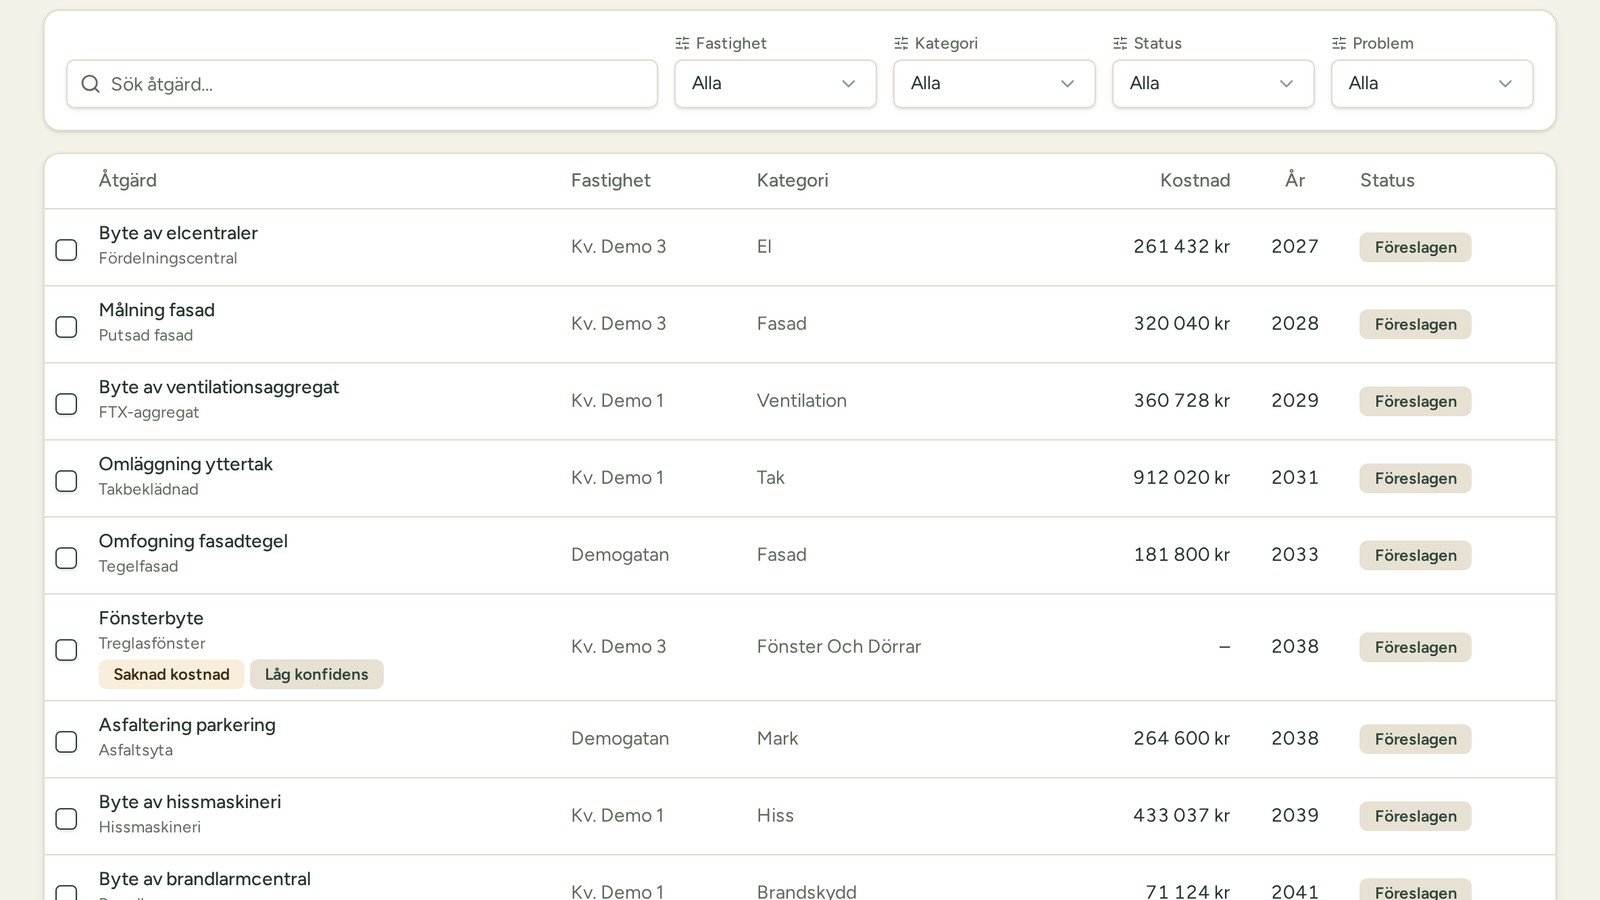Open the Status filter dropdown
The width and height of the screenshot is (1600, 900).
point(1213,84)
